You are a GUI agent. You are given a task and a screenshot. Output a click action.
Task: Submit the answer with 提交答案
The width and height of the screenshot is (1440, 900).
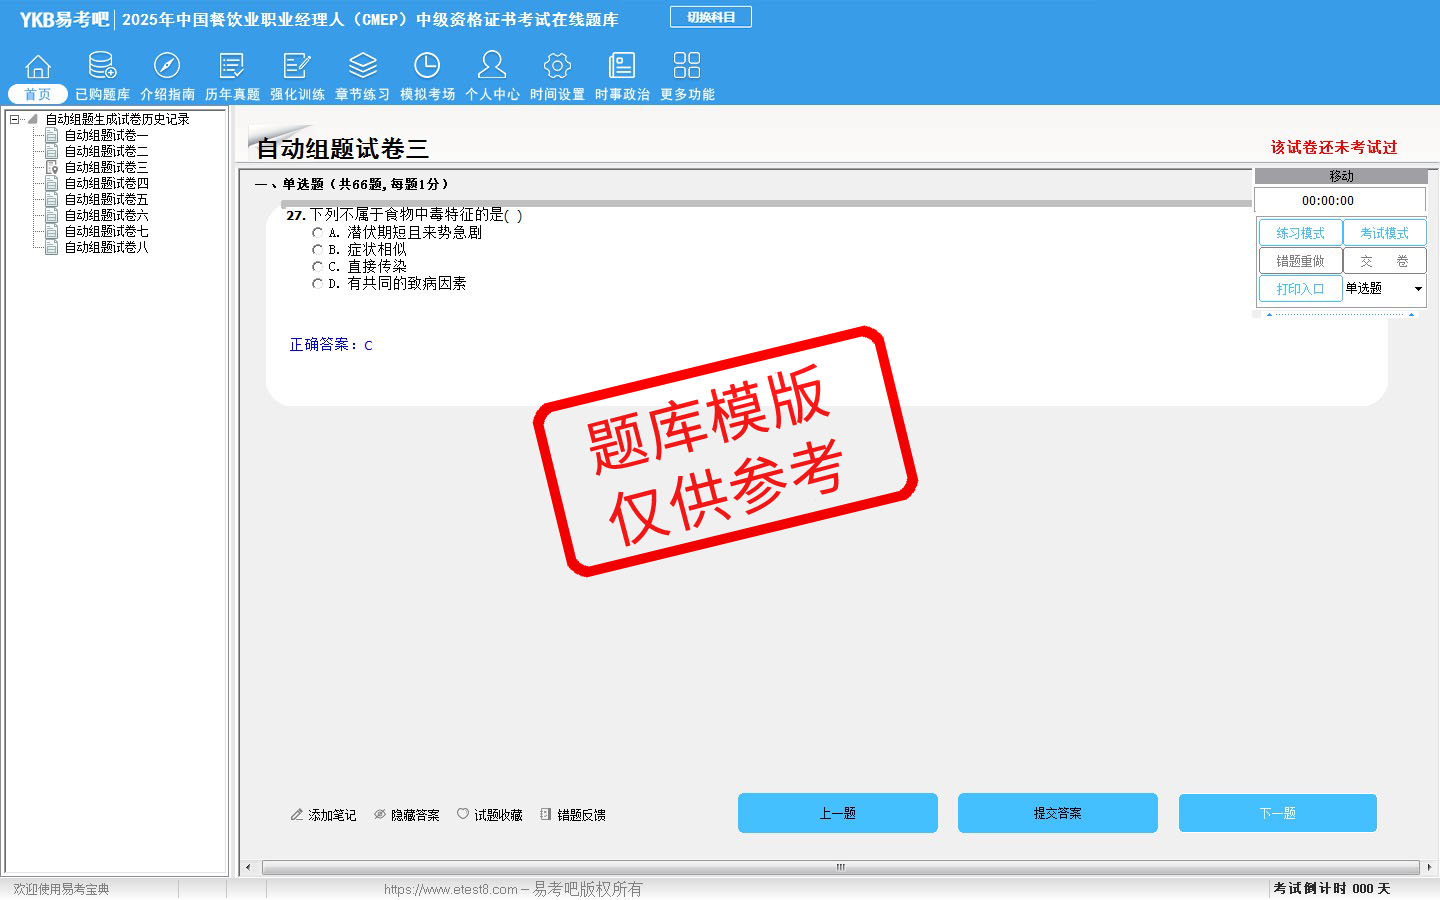pyautogui.click(x=1058, y=813)
